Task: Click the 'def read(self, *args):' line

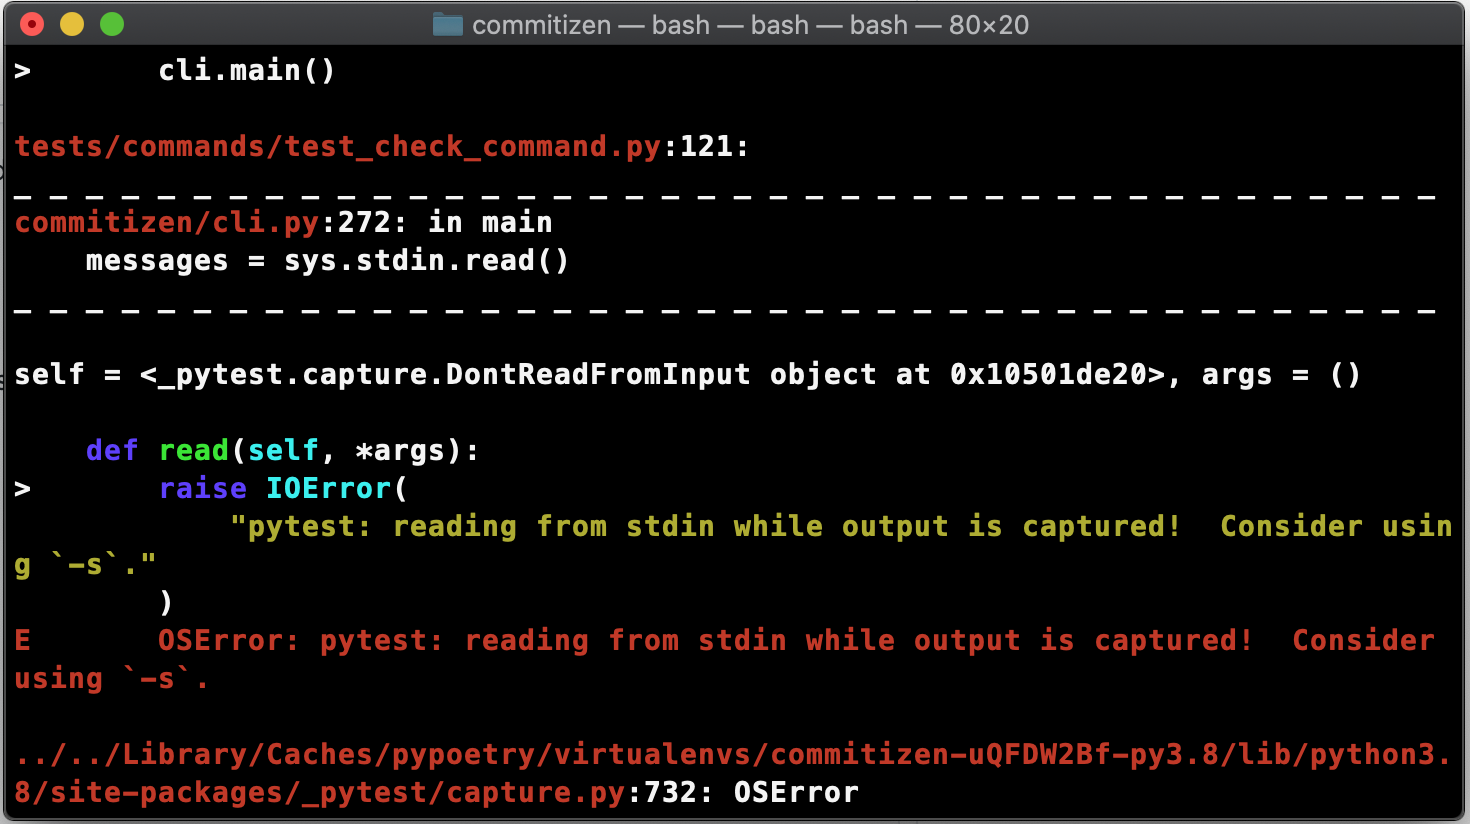Action: pos(283,451)
